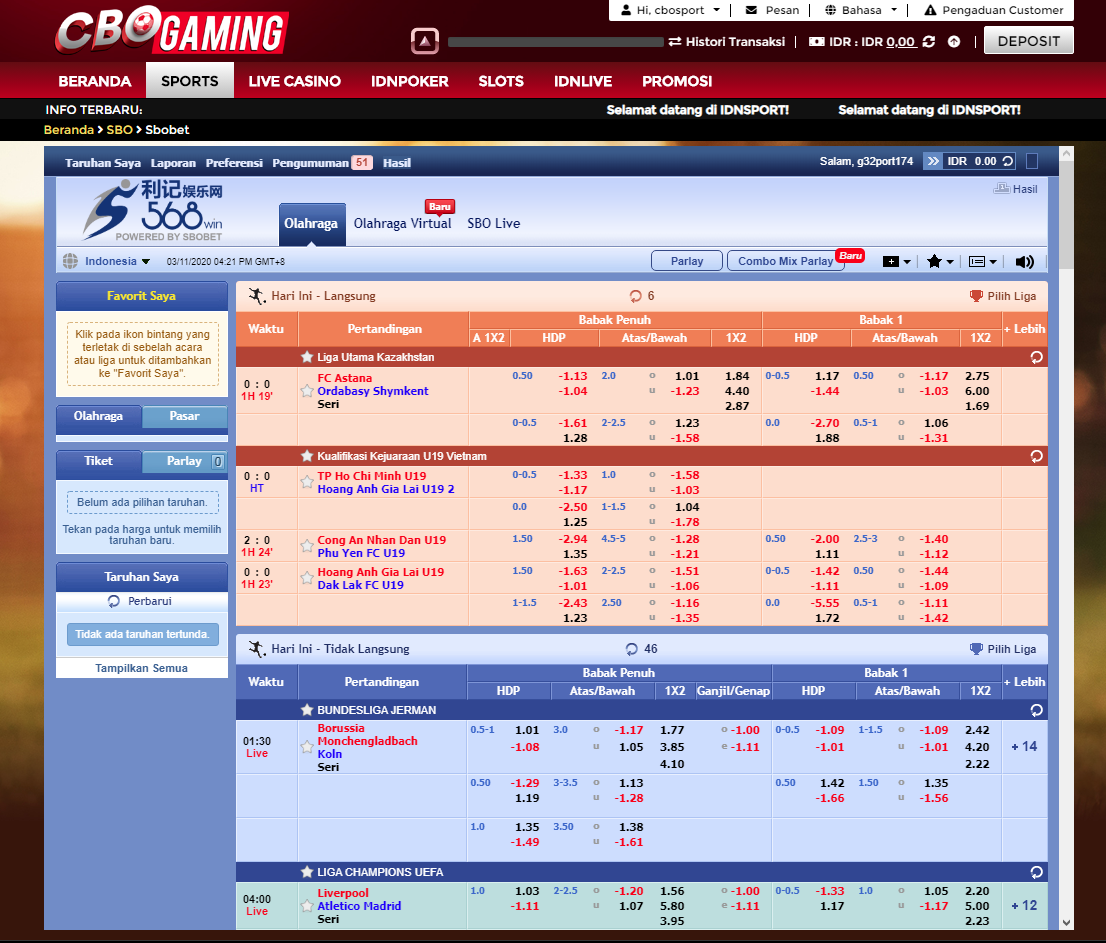
Task: Open the Indonesia language selector
Action: click(x=107, y=261)
